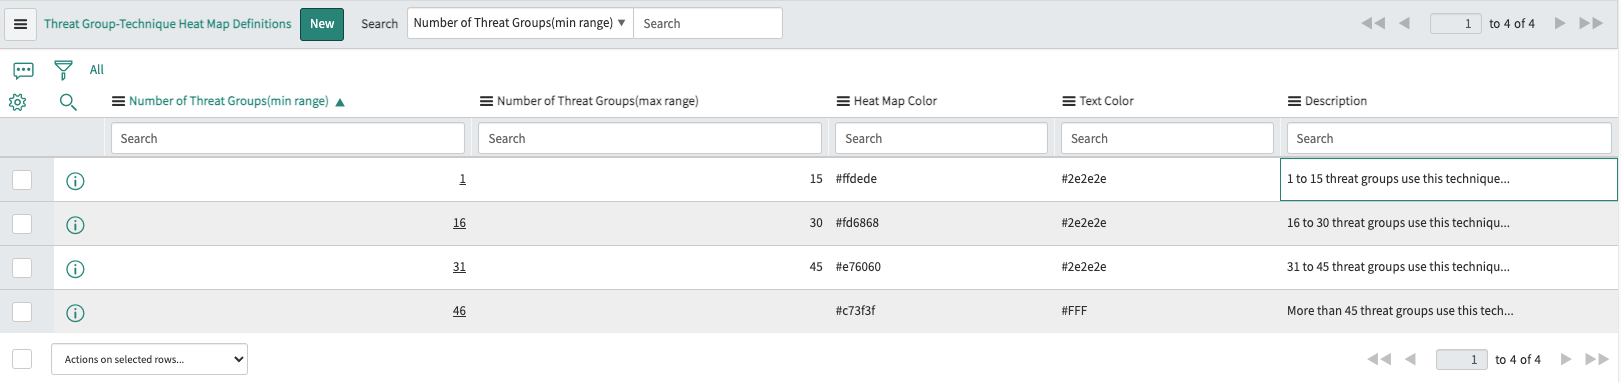Open record with min range 16
The width and height of the screenshot is (1621, 382).
[459, 223]
